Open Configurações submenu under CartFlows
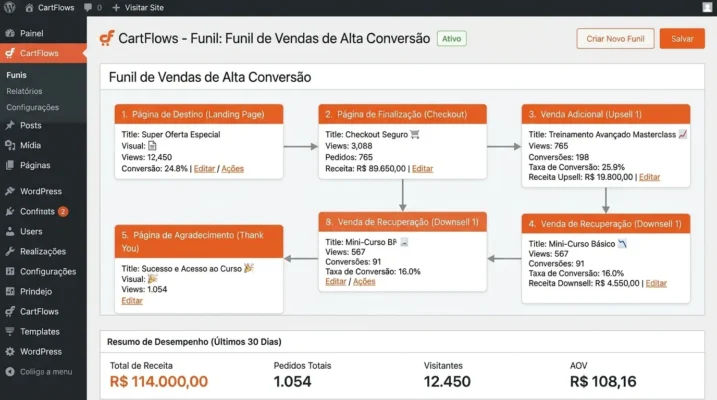The image size is (717, 400). pos(32,107)
